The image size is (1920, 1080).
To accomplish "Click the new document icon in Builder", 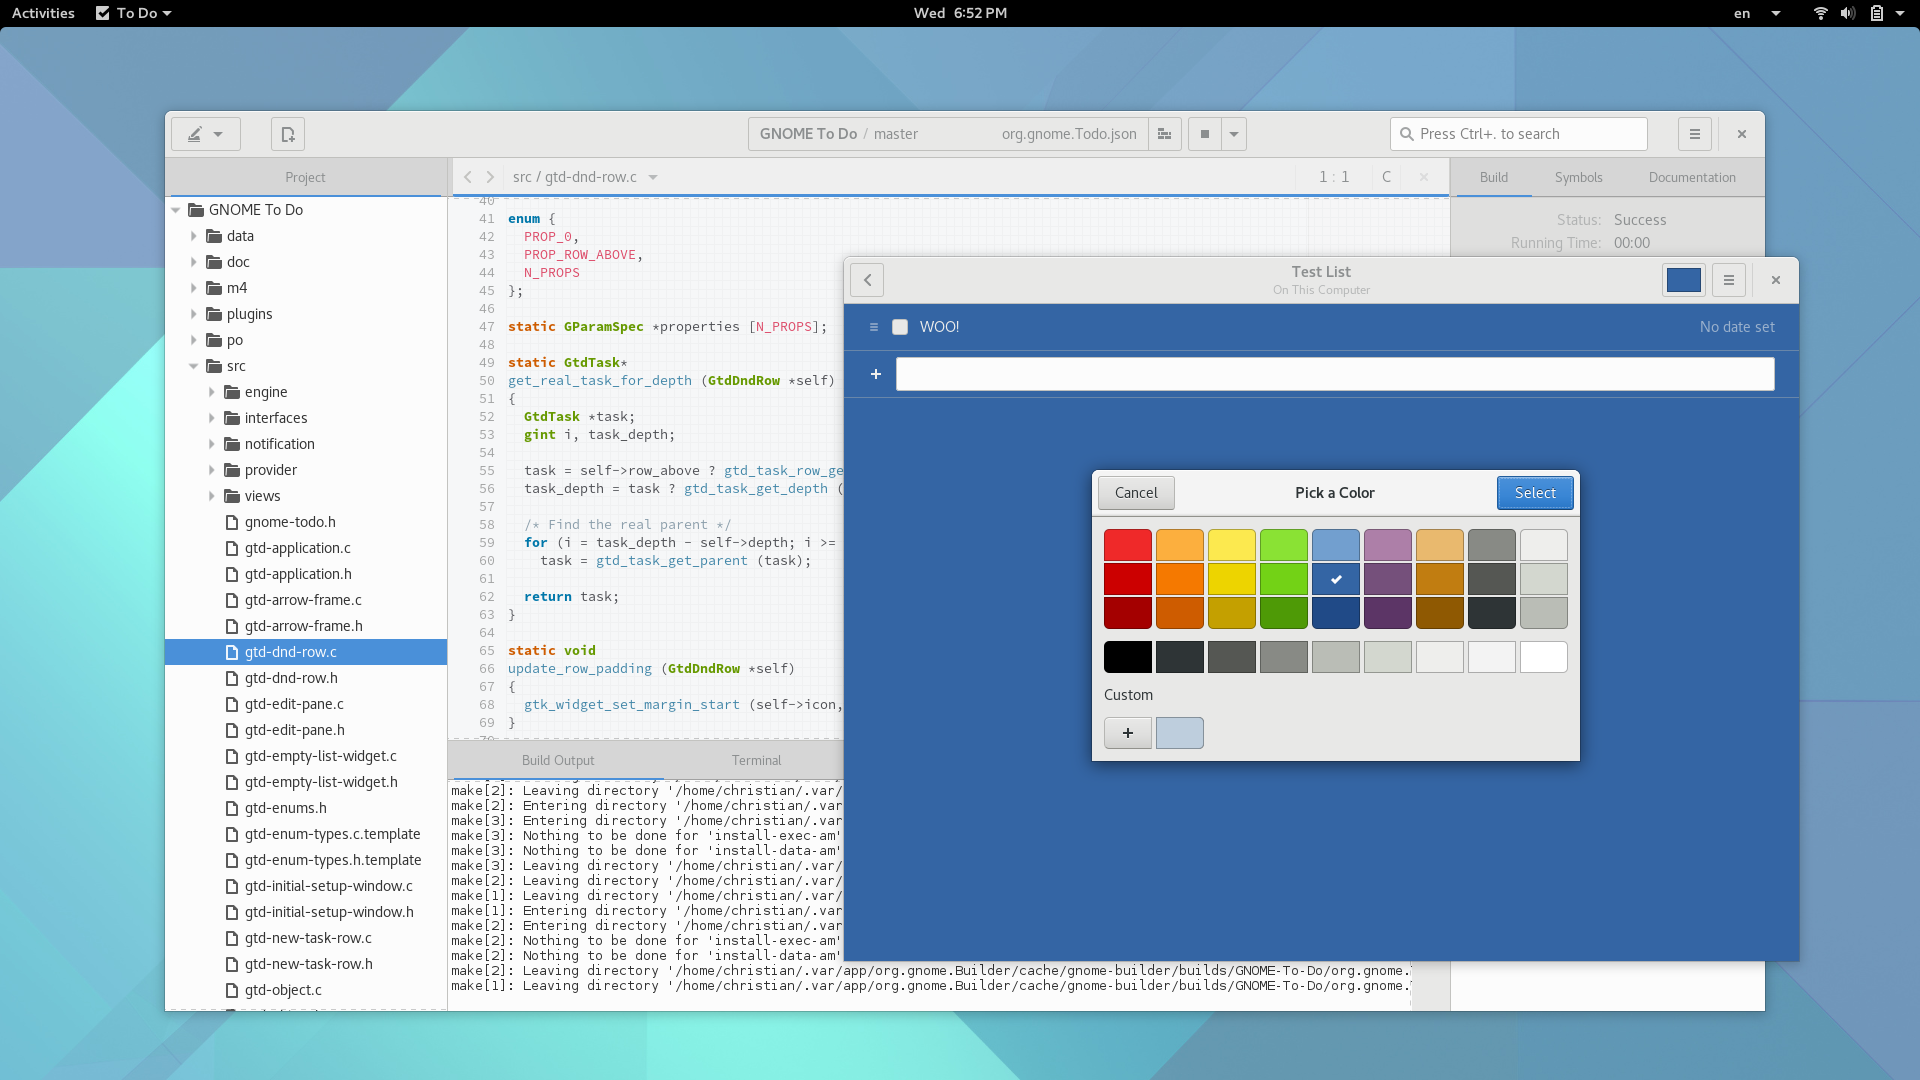I will click(x=288, y=134).
